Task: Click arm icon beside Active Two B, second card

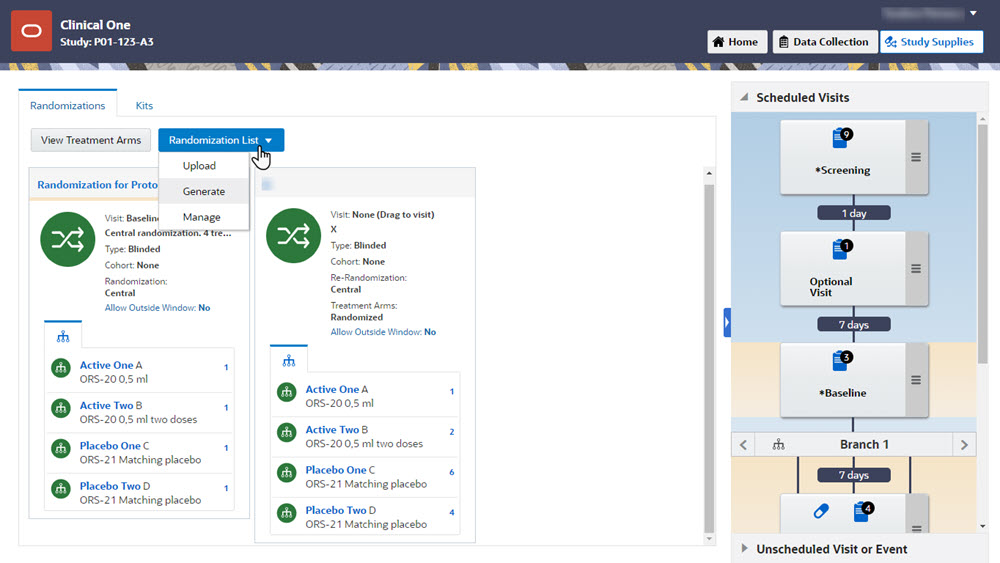Action: click(287, 432)
